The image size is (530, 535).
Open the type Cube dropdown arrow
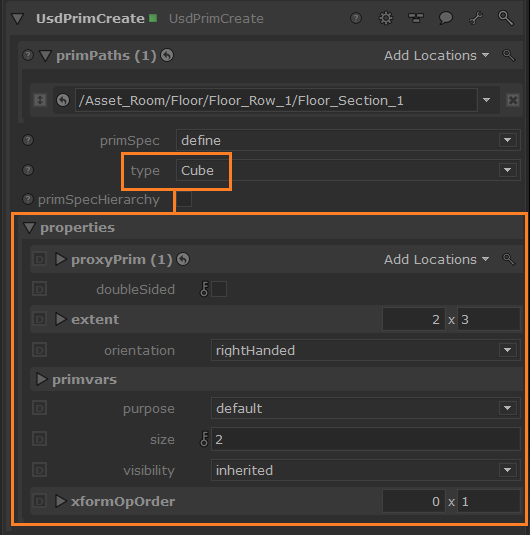coord(507,170)
